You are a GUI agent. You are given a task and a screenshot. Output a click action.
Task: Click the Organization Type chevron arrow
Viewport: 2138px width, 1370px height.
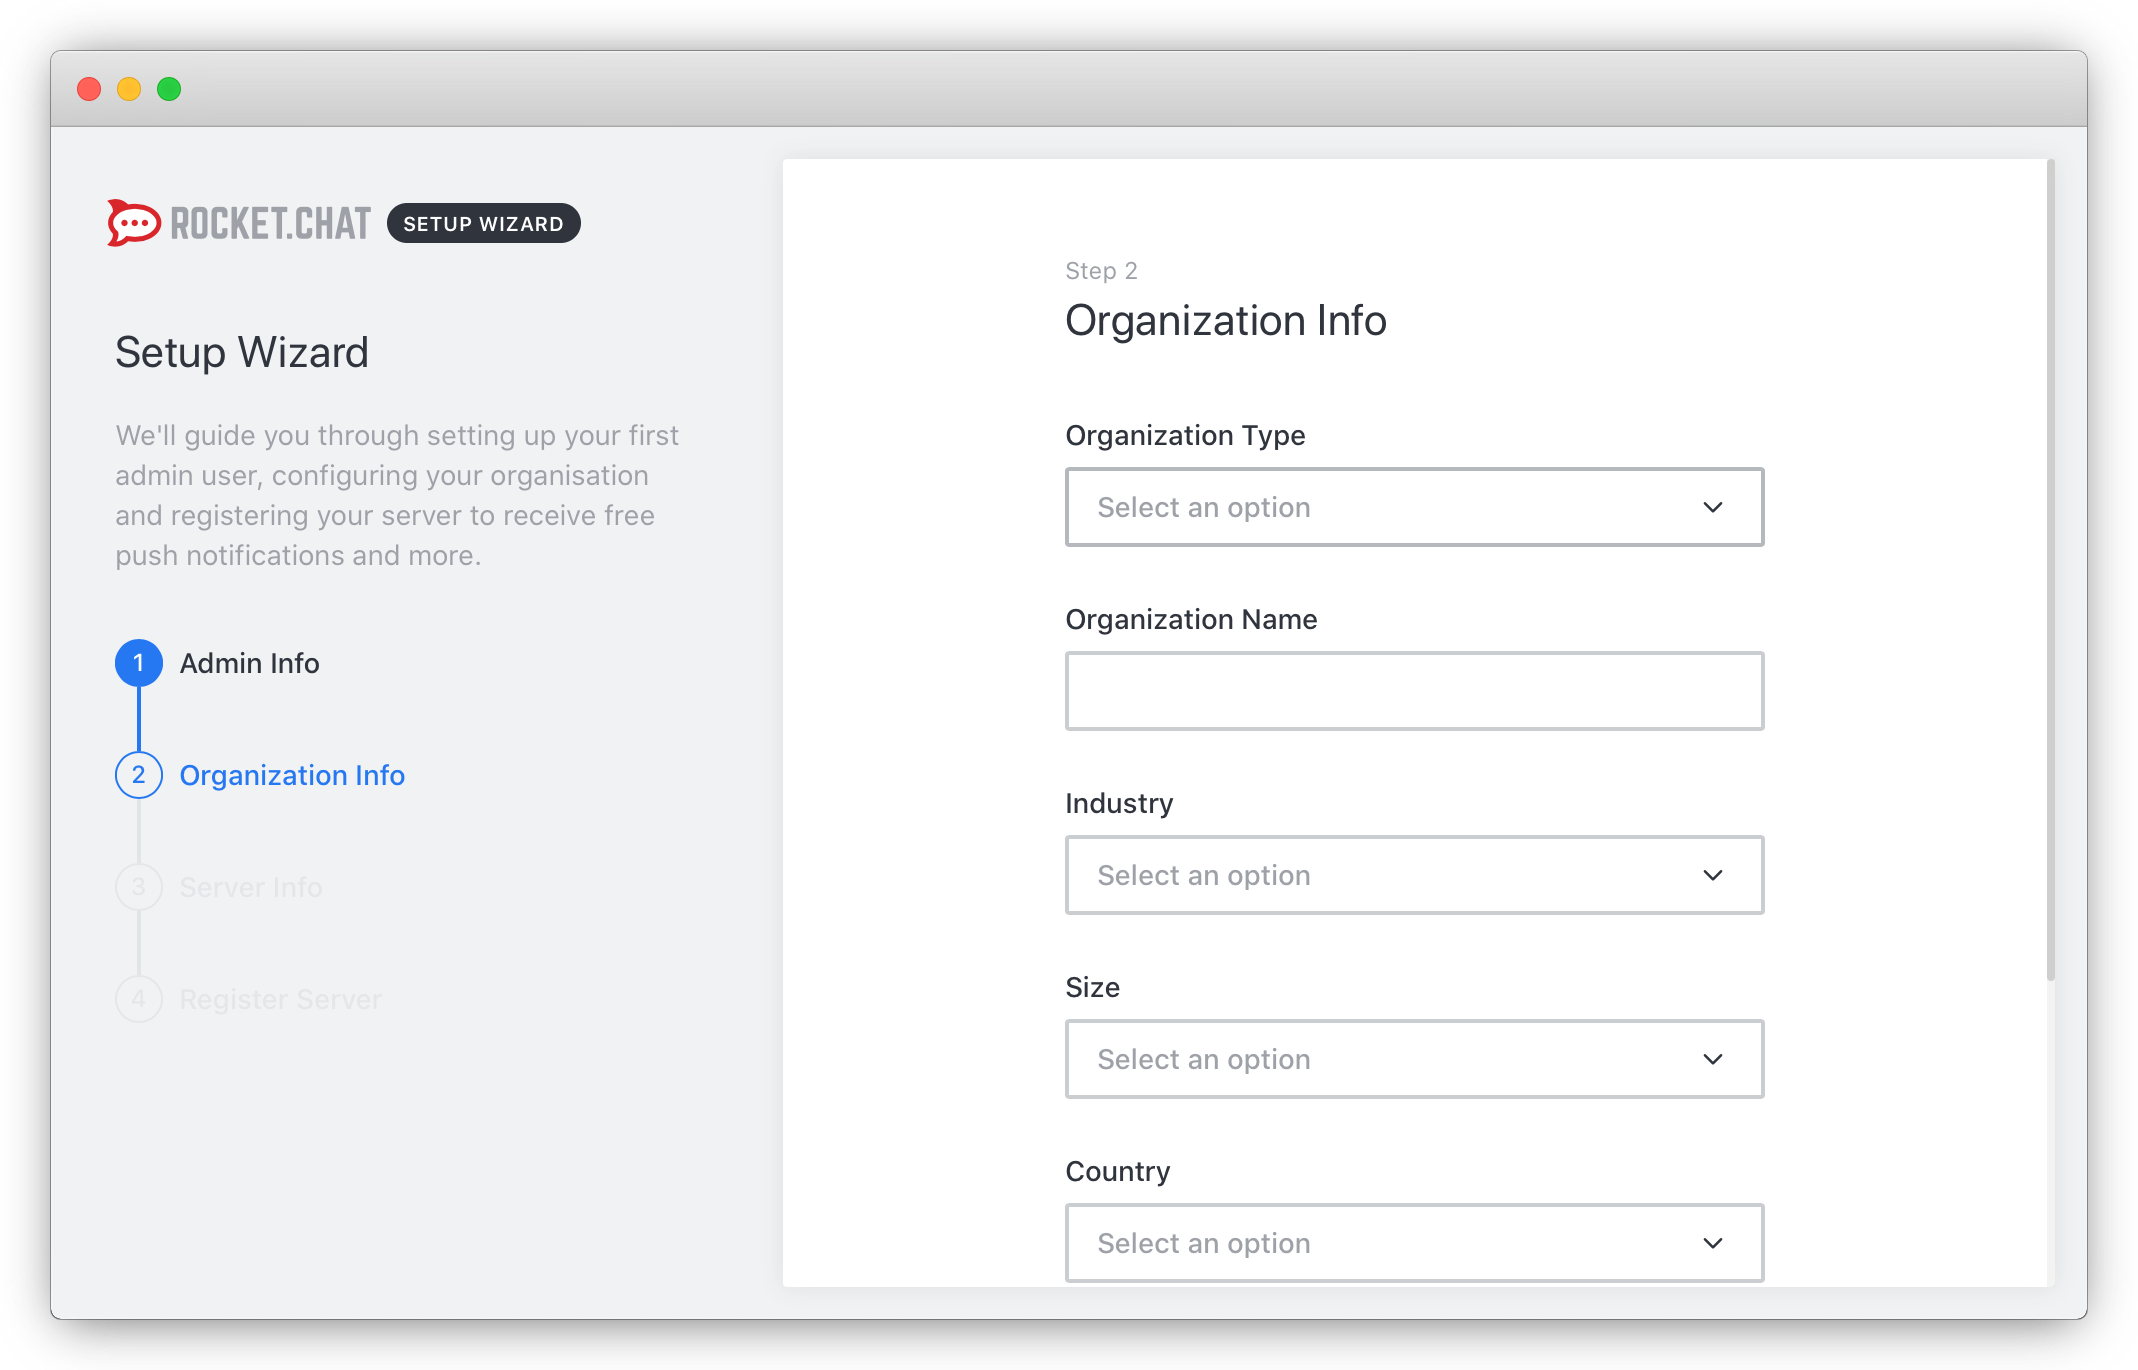point(1712,507)
